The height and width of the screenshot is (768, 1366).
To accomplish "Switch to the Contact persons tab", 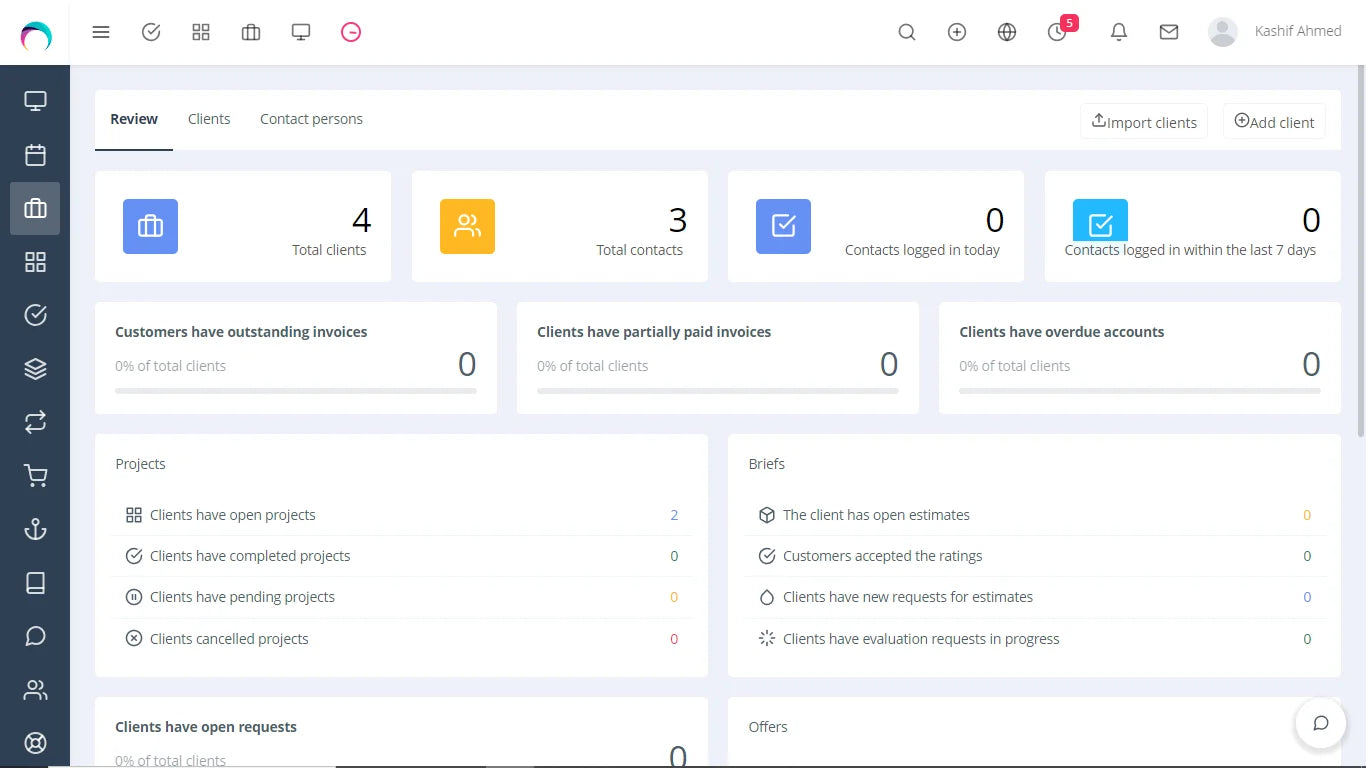I will click(311, 119).
